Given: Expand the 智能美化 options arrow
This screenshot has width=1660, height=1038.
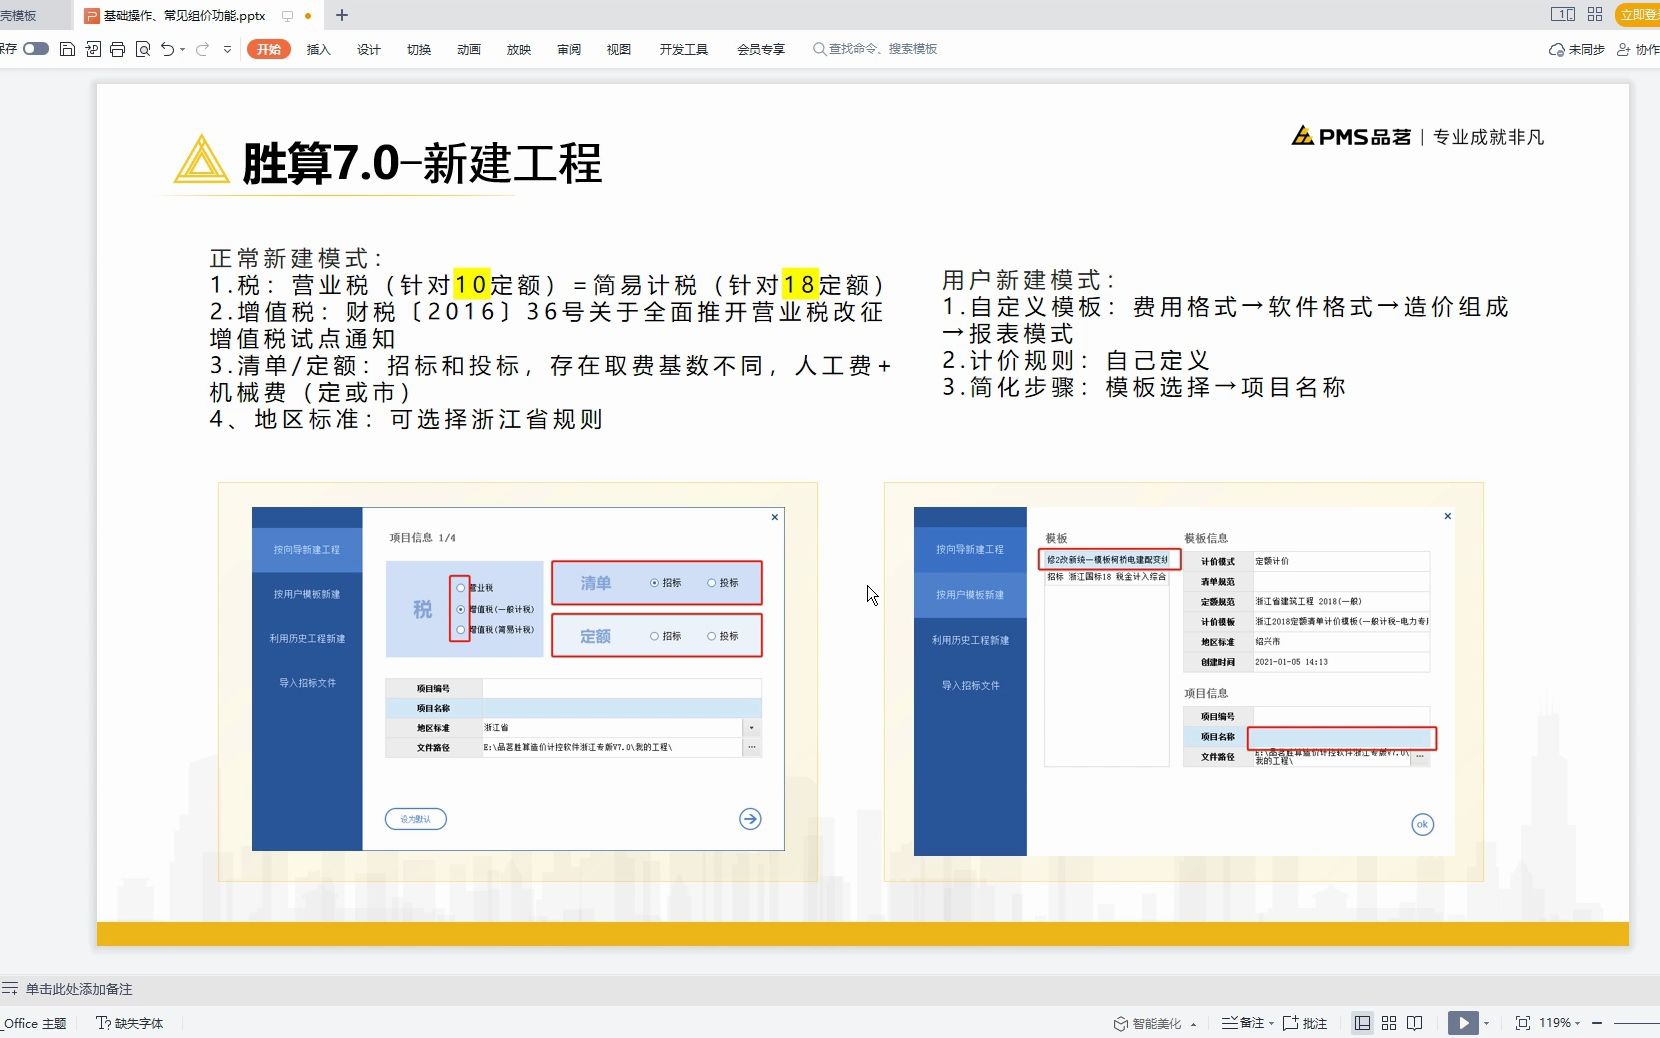Looking at the screenshot, I should (x=1193, y=1024).
